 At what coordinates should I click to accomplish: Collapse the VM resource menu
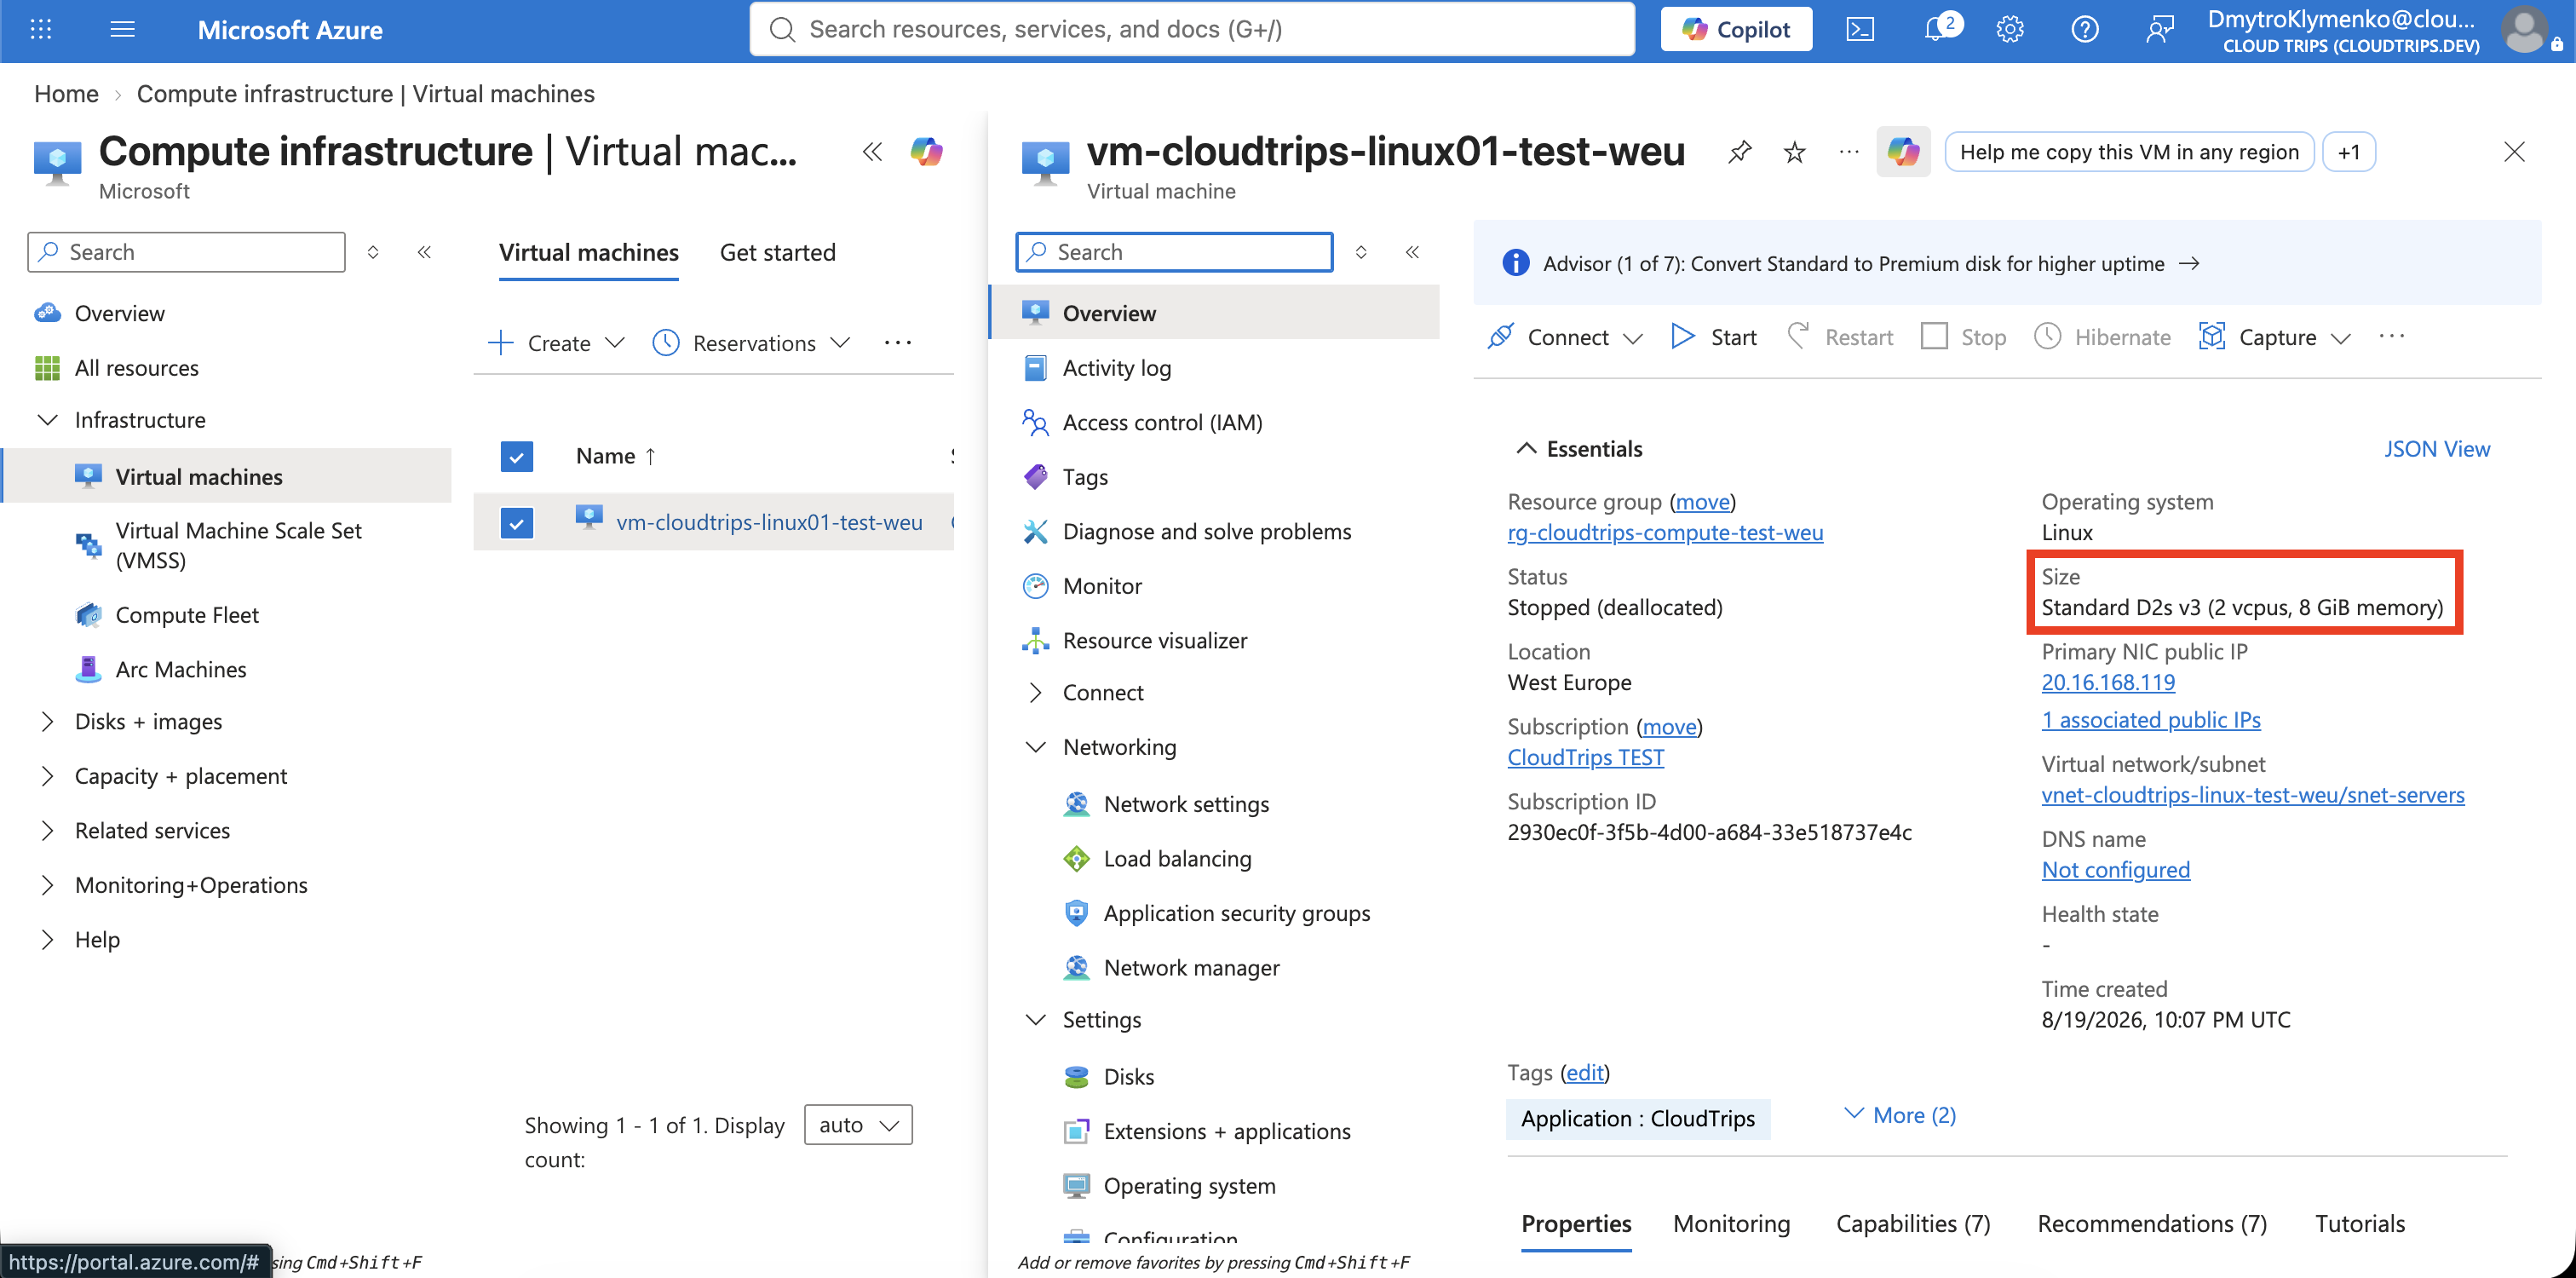1412,252
